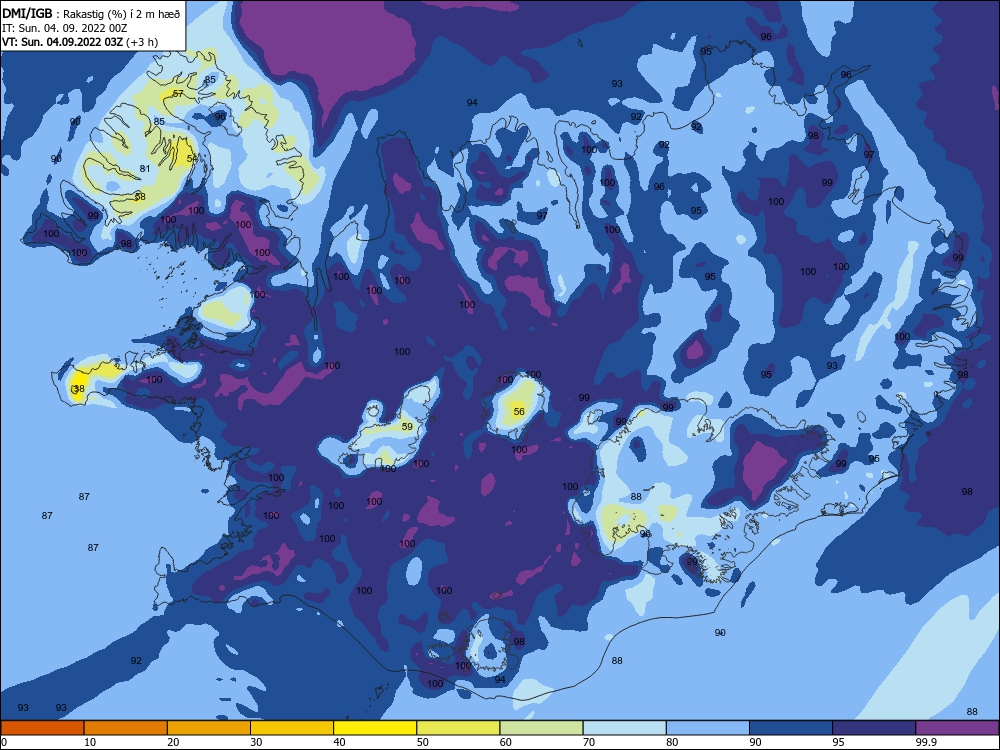The image size is (1000, 750).
Task: Click the '99.9' legend scale label
Action: tap(926, 742)
